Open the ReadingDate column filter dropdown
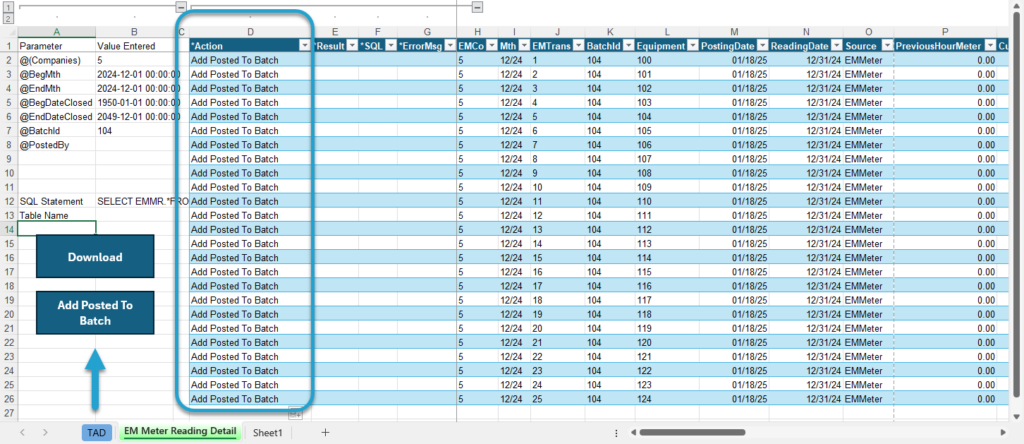 pos(836,46)
